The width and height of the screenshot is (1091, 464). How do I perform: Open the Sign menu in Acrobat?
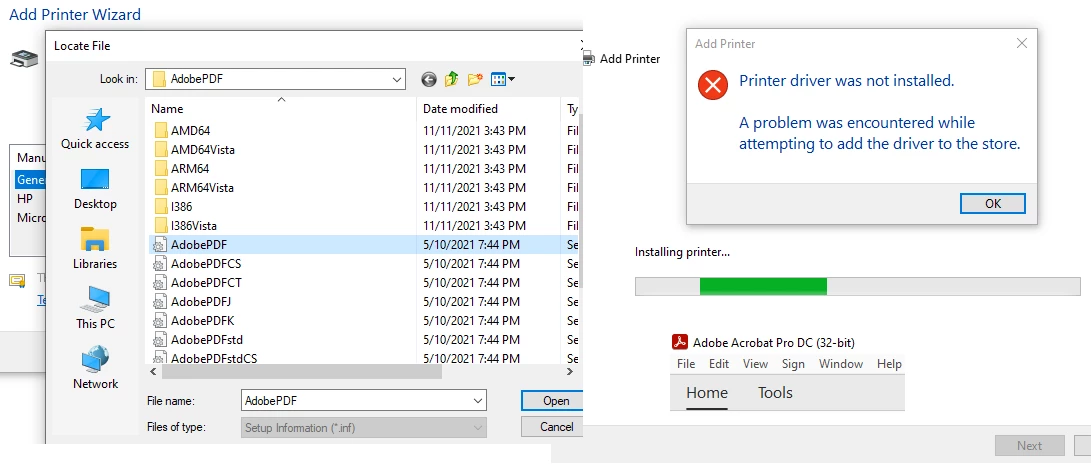[x=793, y=364]
